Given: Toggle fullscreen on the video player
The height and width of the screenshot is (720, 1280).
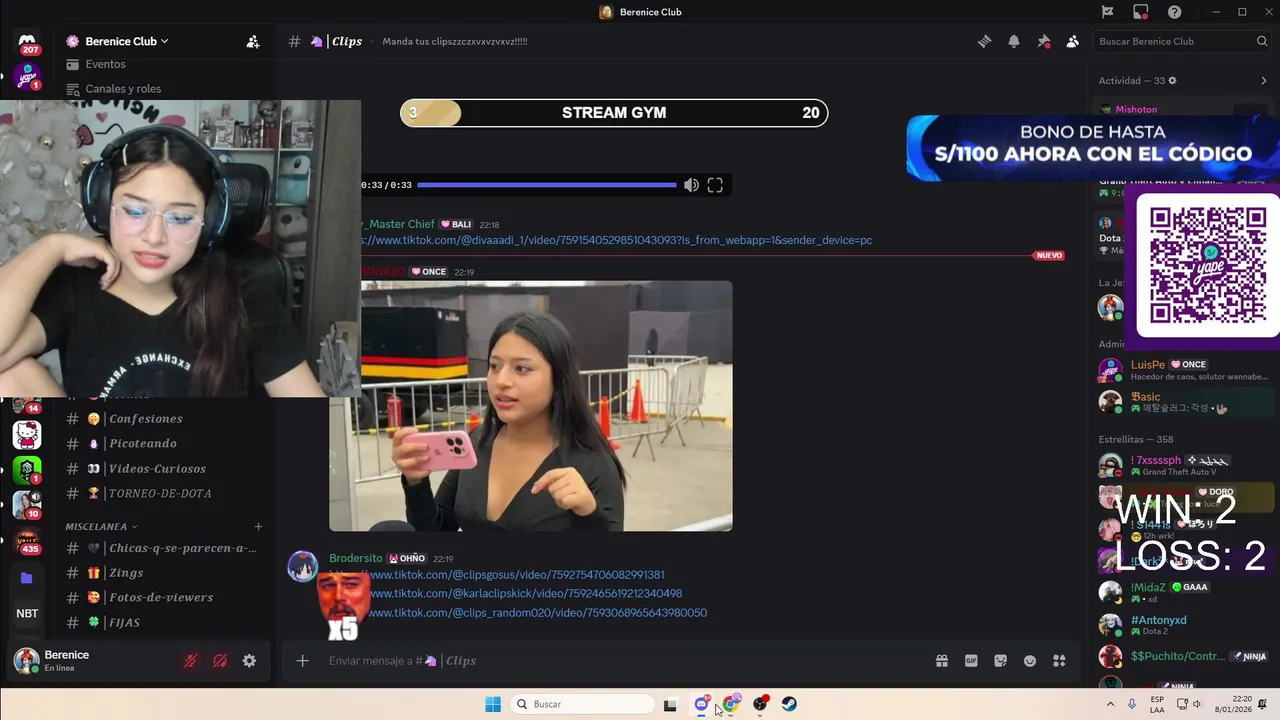Looking at the screenshot, I should click(x=715, y=185).
